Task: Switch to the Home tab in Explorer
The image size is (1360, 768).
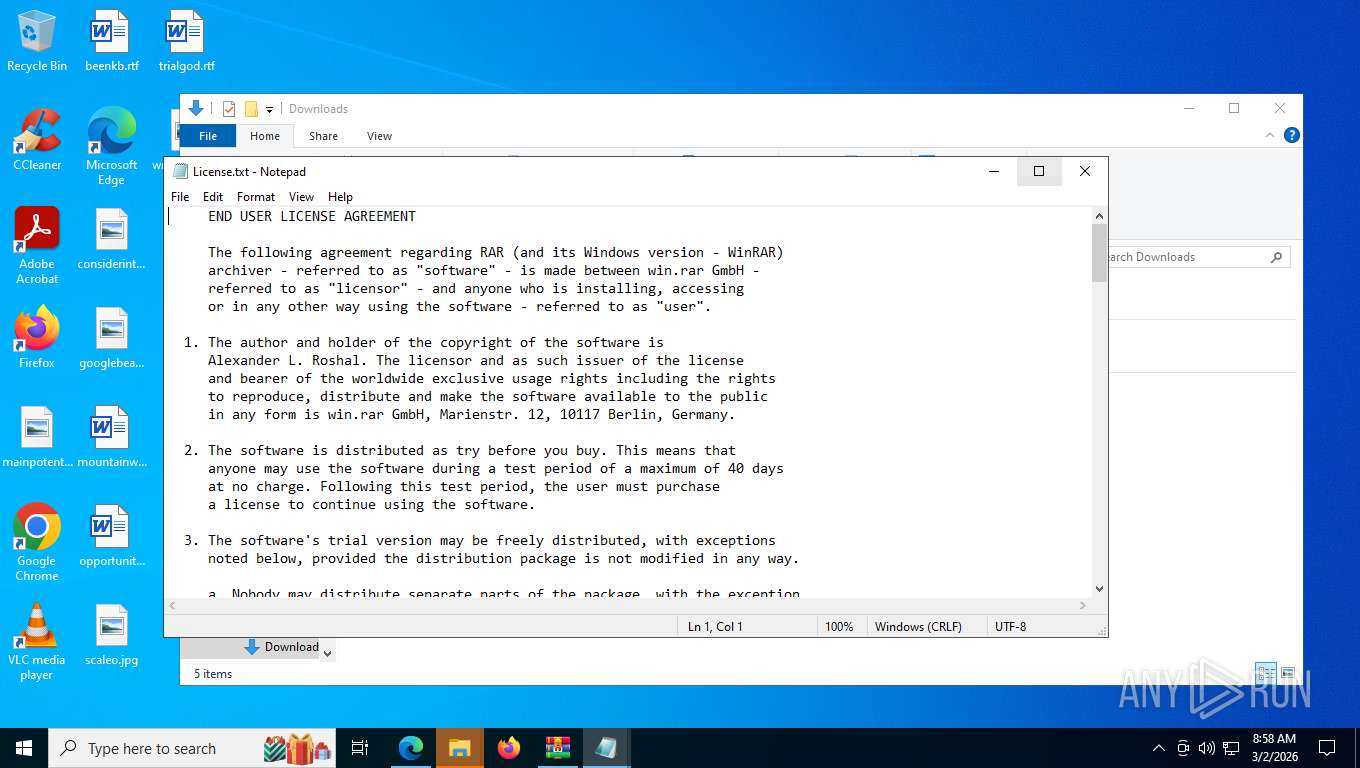Action: click(265, 136)
